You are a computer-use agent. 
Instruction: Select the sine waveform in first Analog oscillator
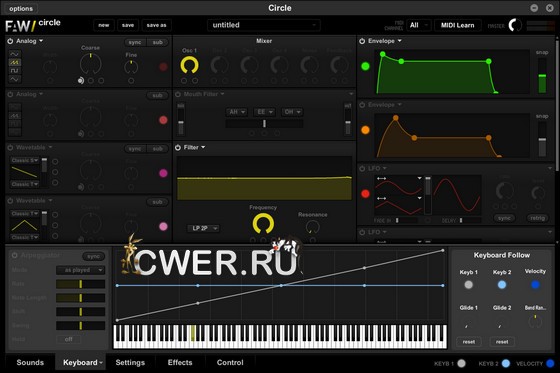(15, 54)
